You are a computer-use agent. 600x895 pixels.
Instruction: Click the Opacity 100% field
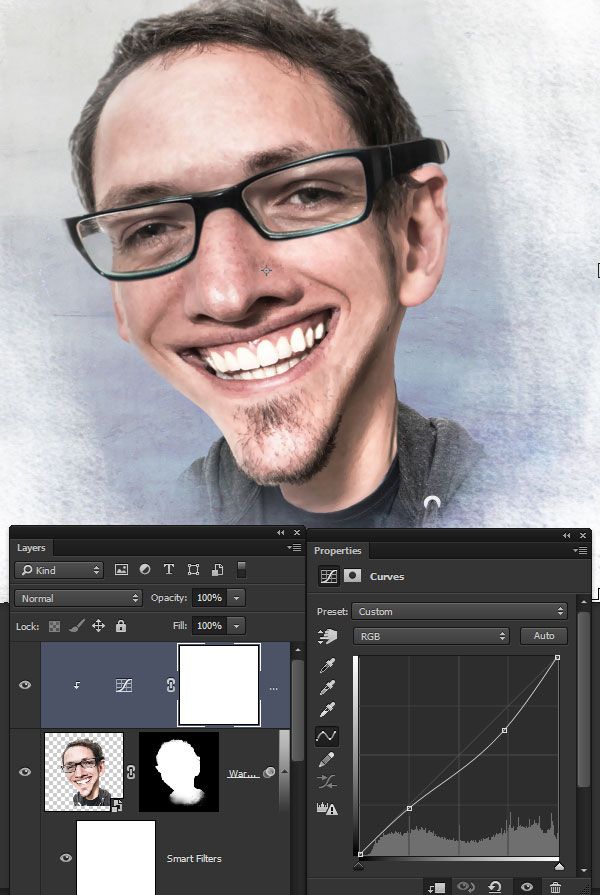point(209,598)
